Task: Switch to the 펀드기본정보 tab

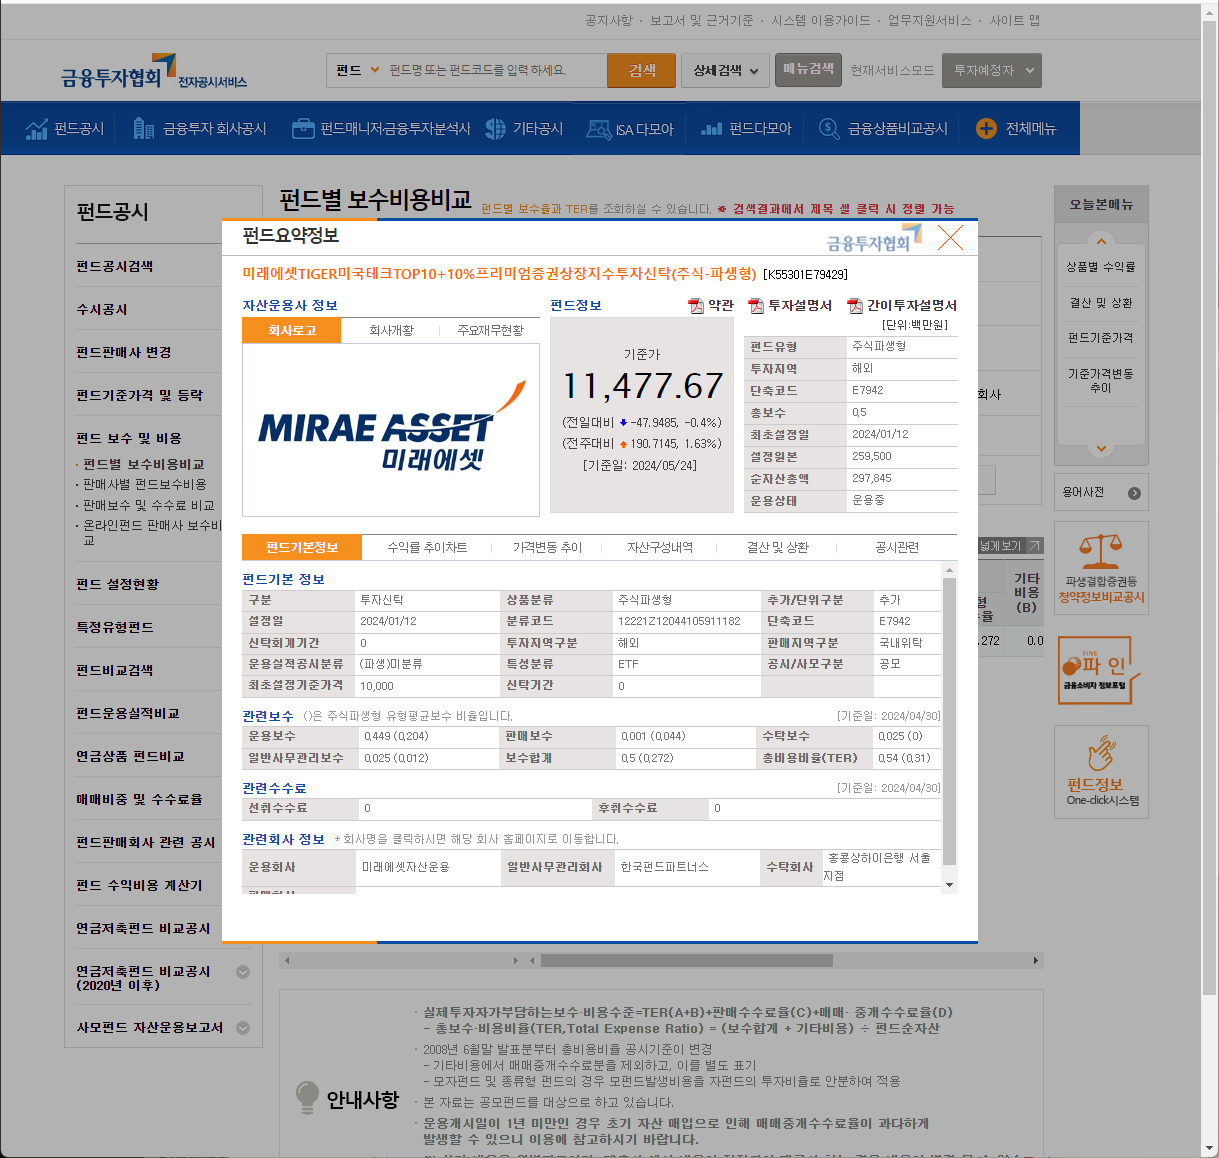Action: coord(302,547)
